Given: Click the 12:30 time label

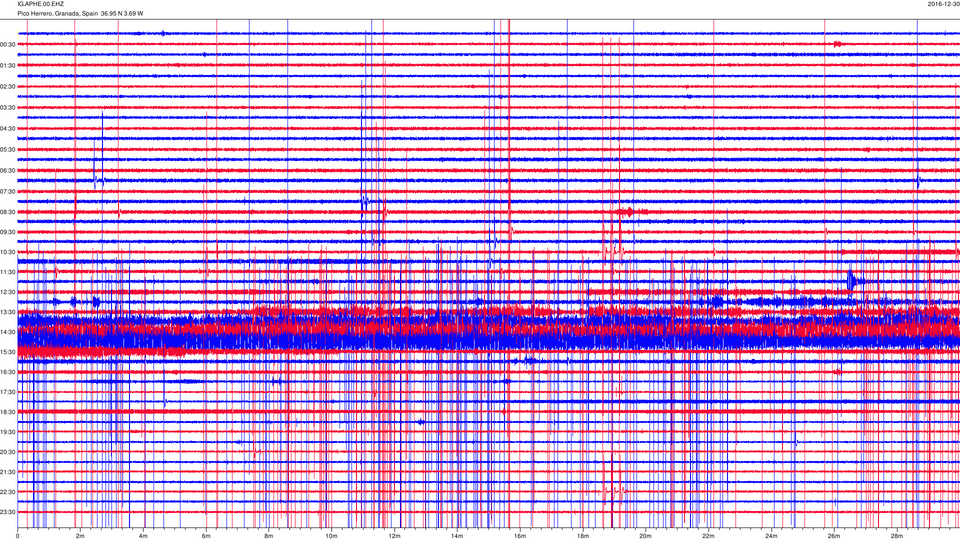Looking at the screenshot, I should pos(8,292).
